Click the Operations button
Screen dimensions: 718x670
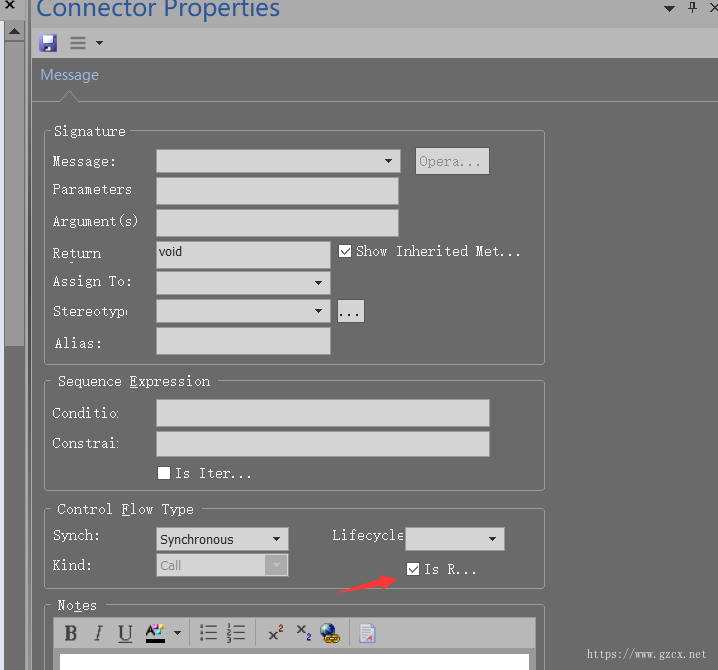[452, 161]
